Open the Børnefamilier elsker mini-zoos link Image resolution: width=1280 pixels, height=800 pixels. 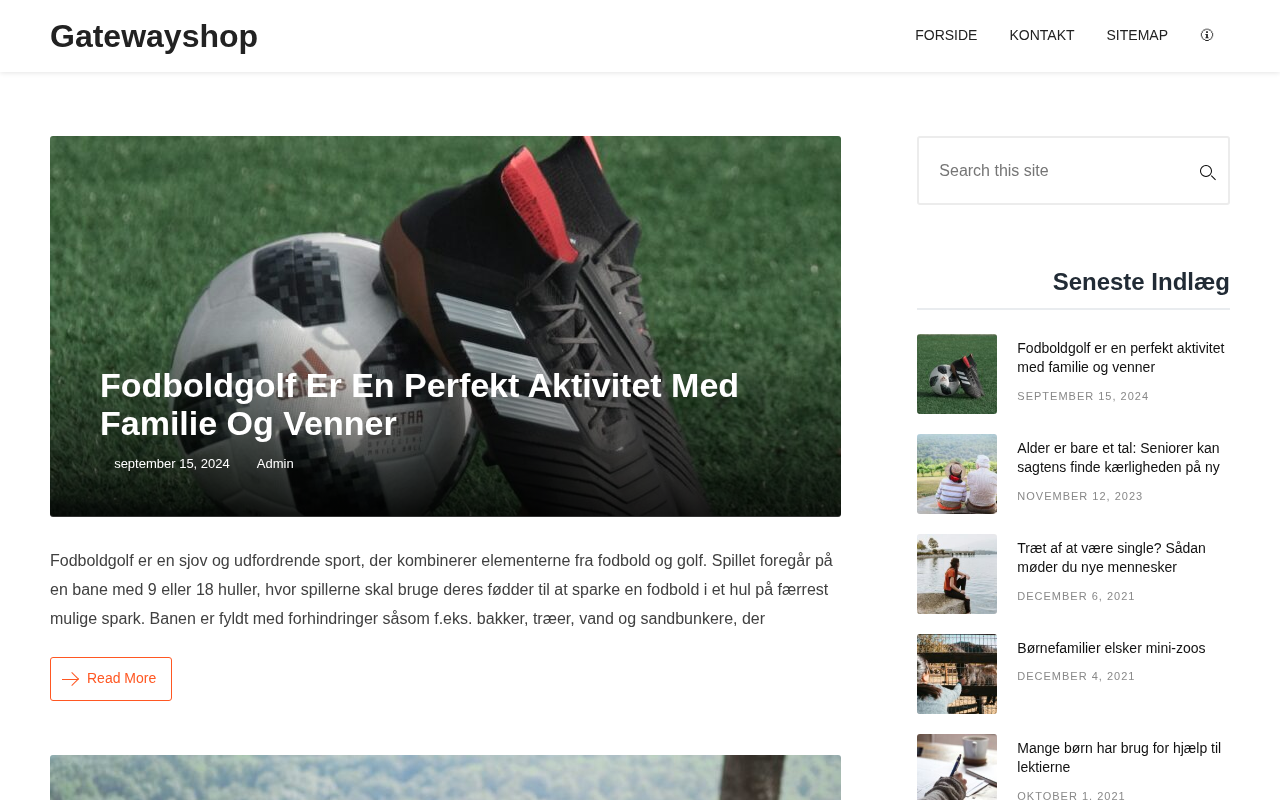click(1111, 648)
